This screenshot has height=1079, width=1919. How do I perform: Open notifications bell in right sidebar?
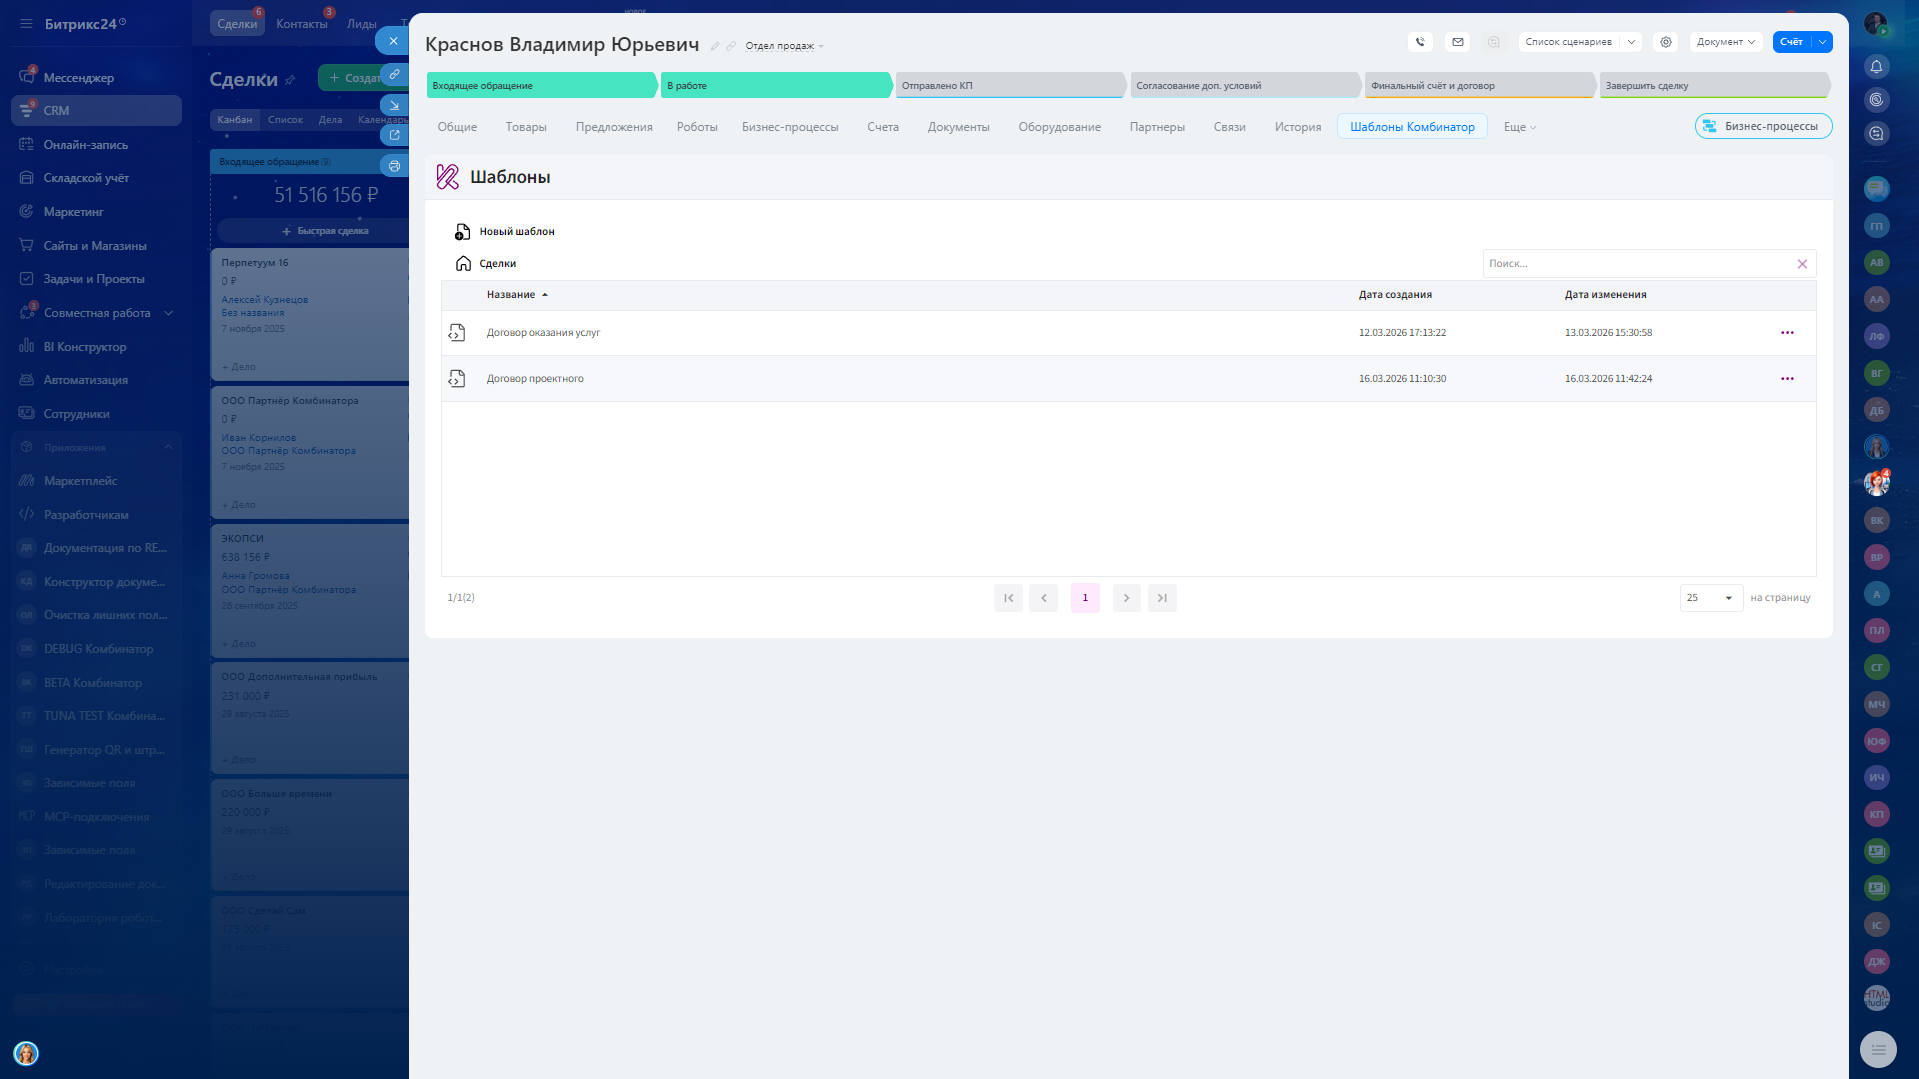(1876, 67)
